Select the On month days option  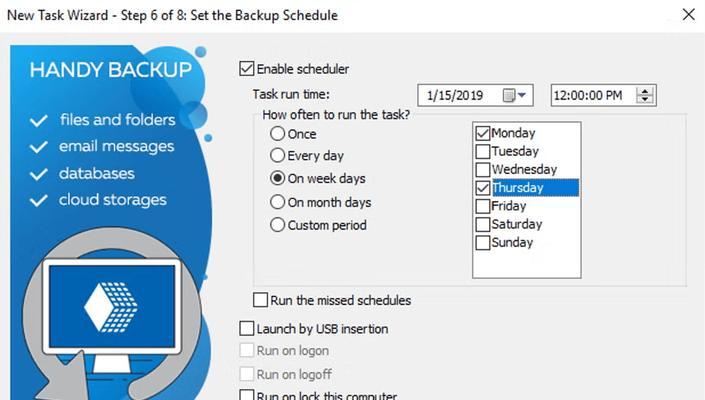tap(277, 202)
